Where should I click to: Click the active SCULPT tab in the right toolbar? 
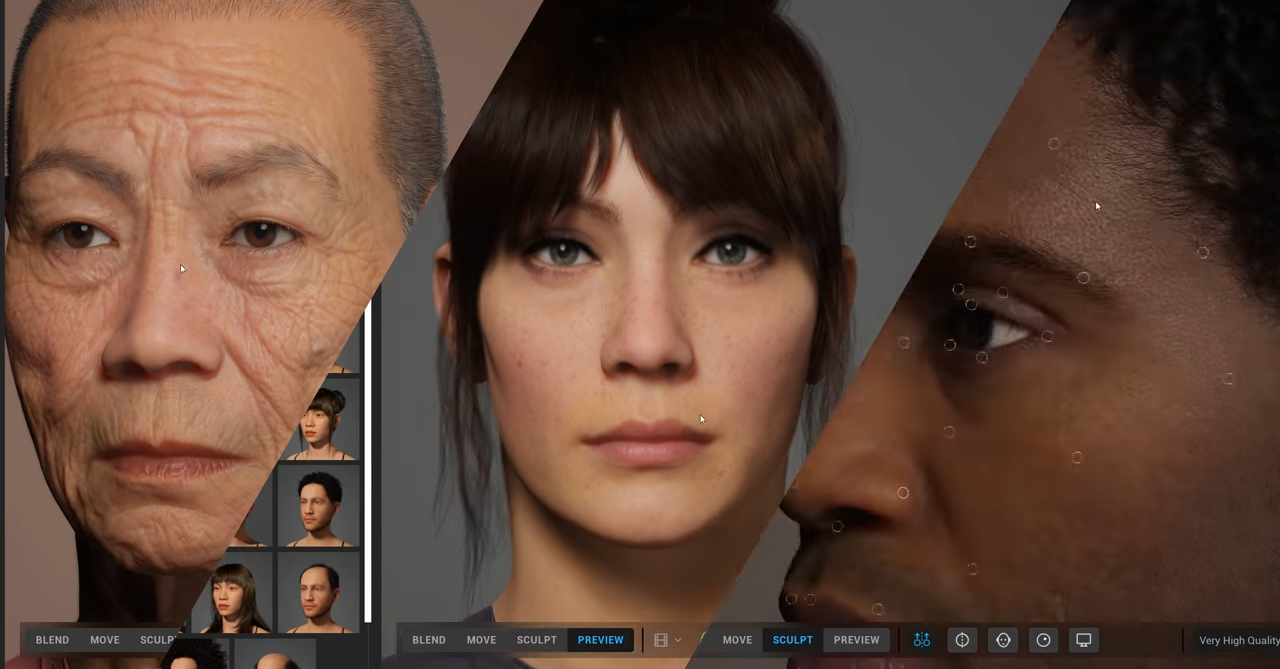[x=793, y=640]
